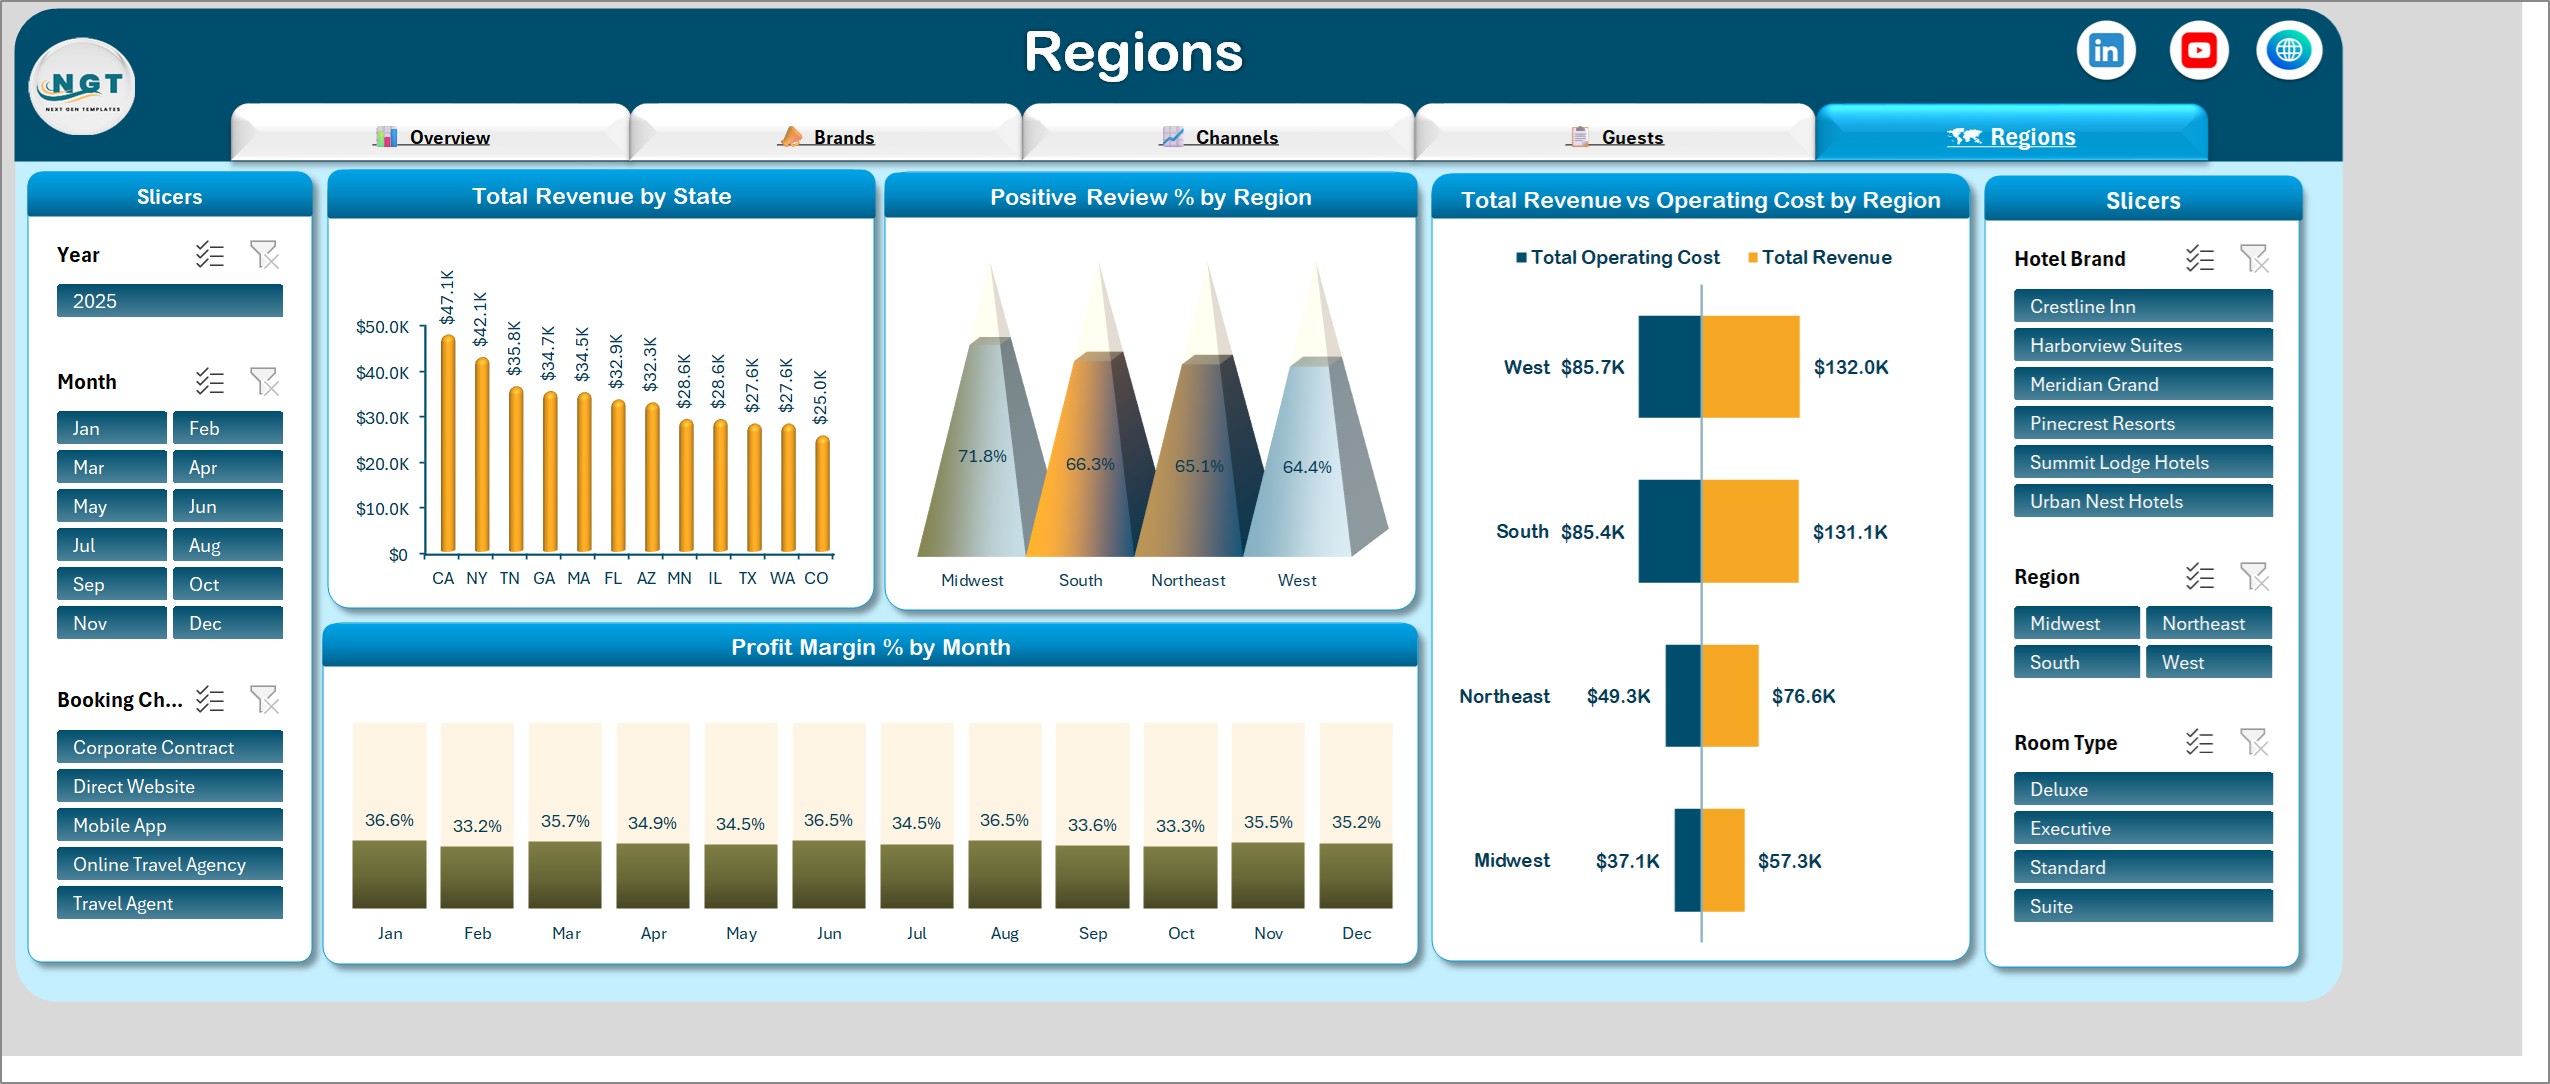Toggle multi-select for Region slicer
The height and width of the screenshot is (1084, 2550).
coord(2199,577)
